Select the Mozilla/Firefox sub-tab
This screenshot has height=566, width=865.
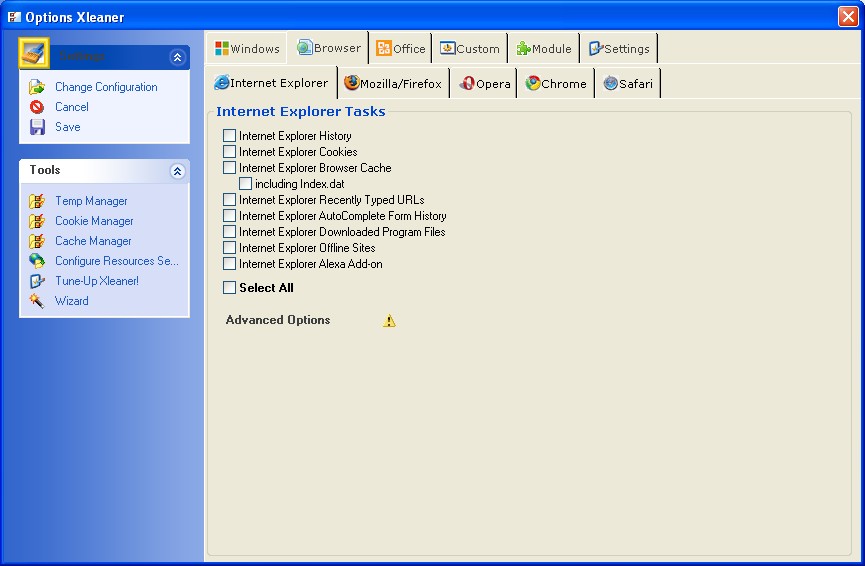(x=393, y=83)
